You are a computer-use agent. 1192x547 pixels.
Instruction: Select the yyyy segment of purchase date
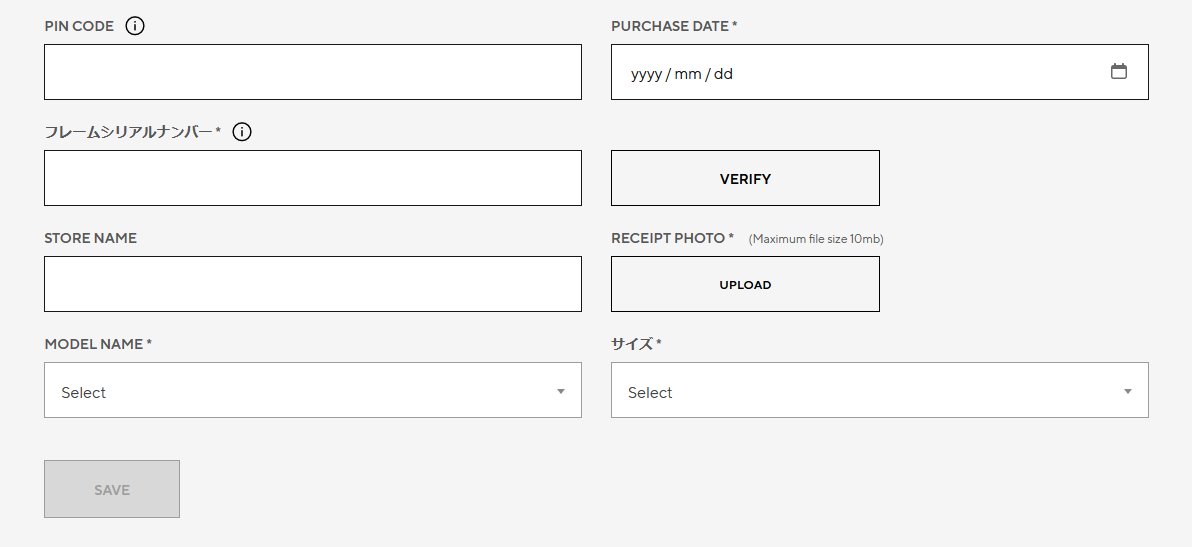[646, 74]
